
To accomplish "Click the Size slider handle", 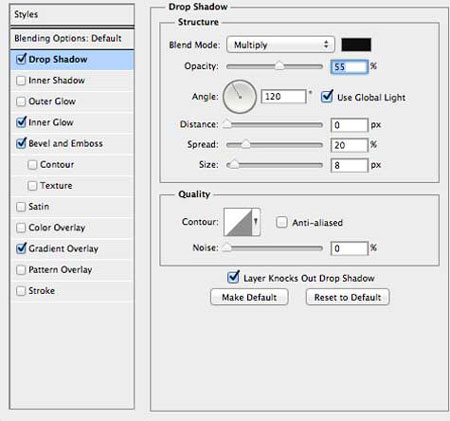I will [234, 165].
